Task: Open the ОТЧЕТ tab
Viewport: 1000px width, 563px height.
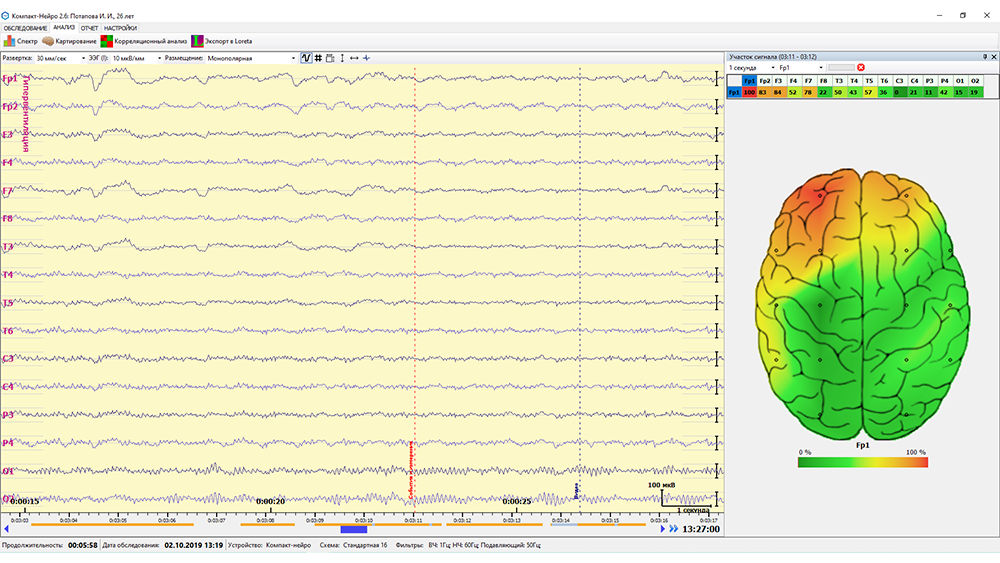Action: click(x=89, y=28)
